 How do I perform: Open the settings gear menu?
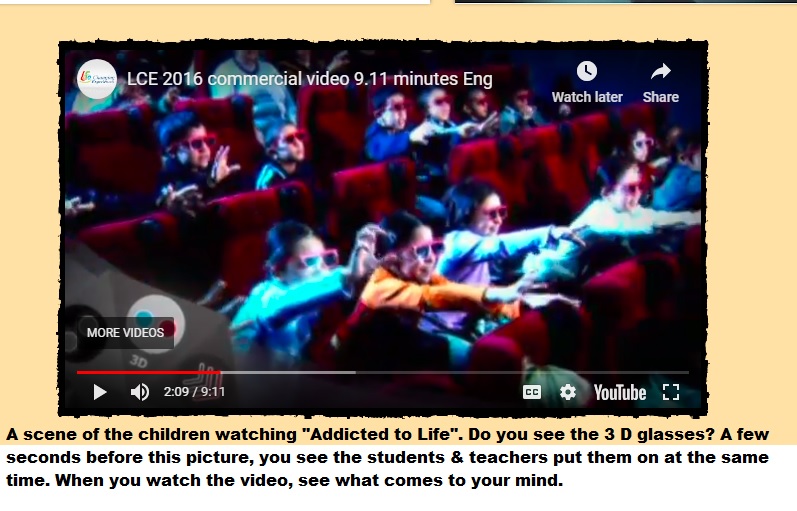(568, 392)
